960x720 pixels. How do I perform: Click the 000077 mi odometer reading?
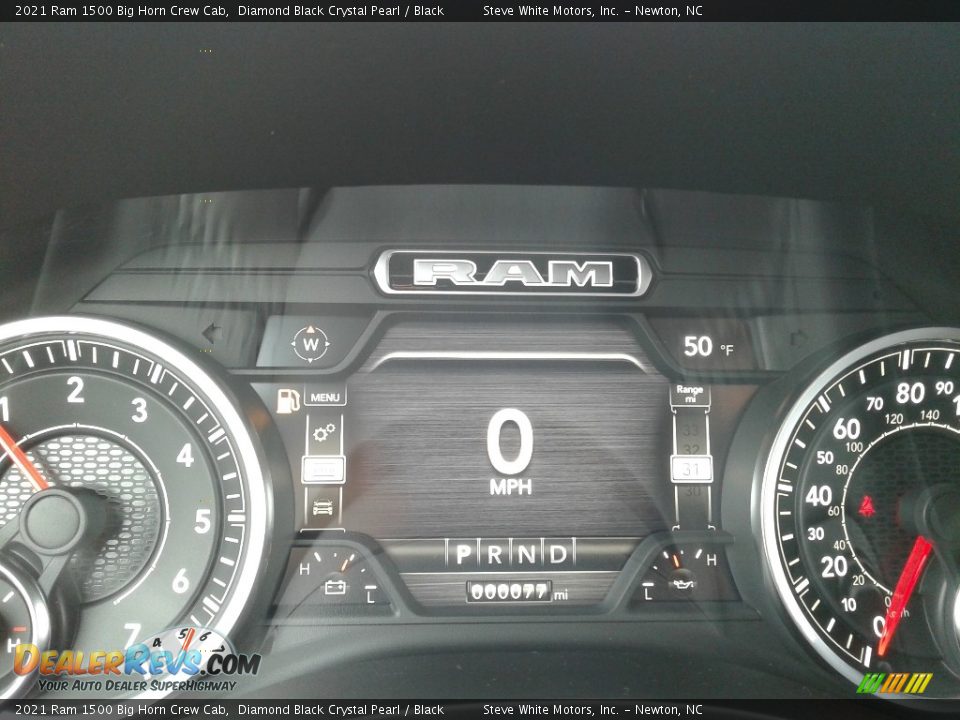(518, 591)
